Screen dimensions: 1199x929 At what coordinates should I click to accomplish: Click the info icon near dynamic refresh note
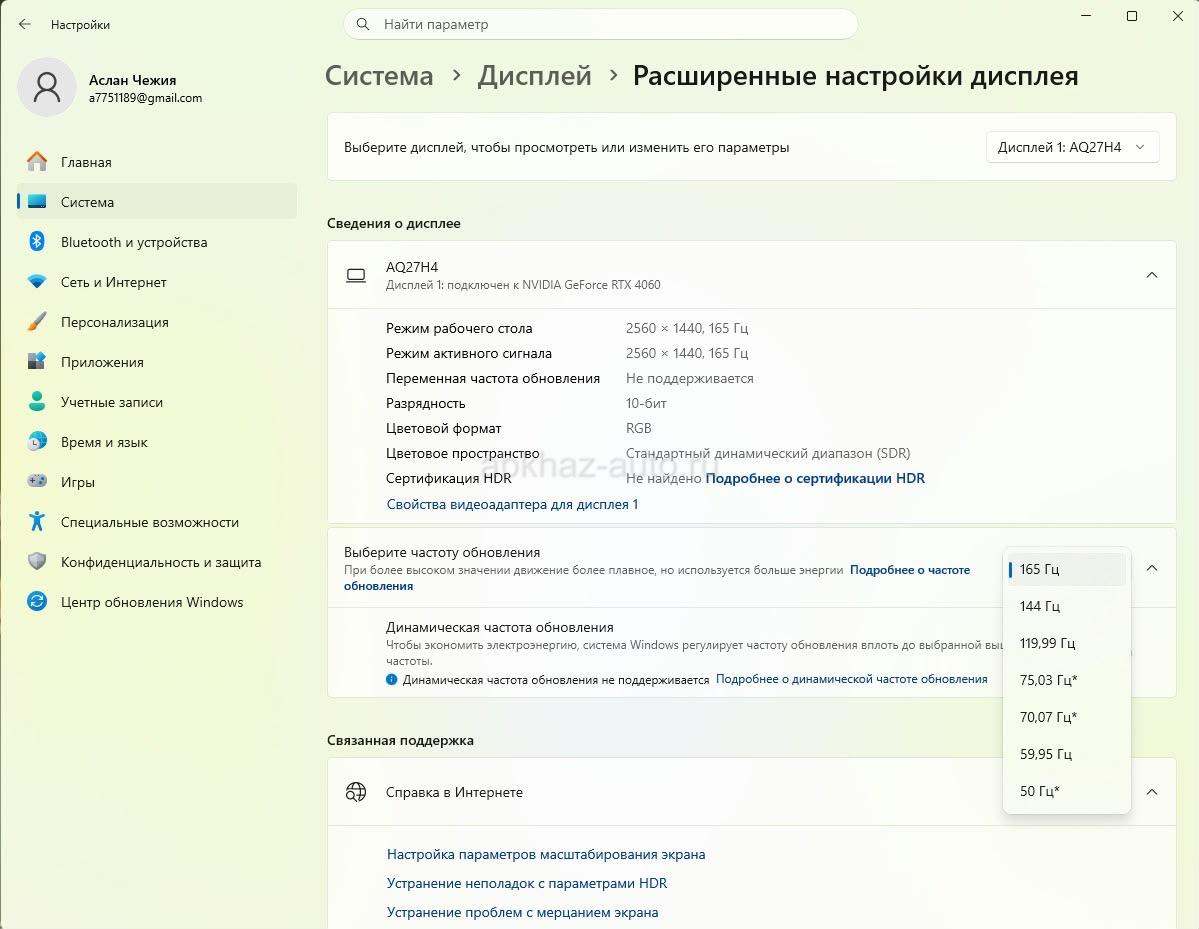click(x=392, y=679)
